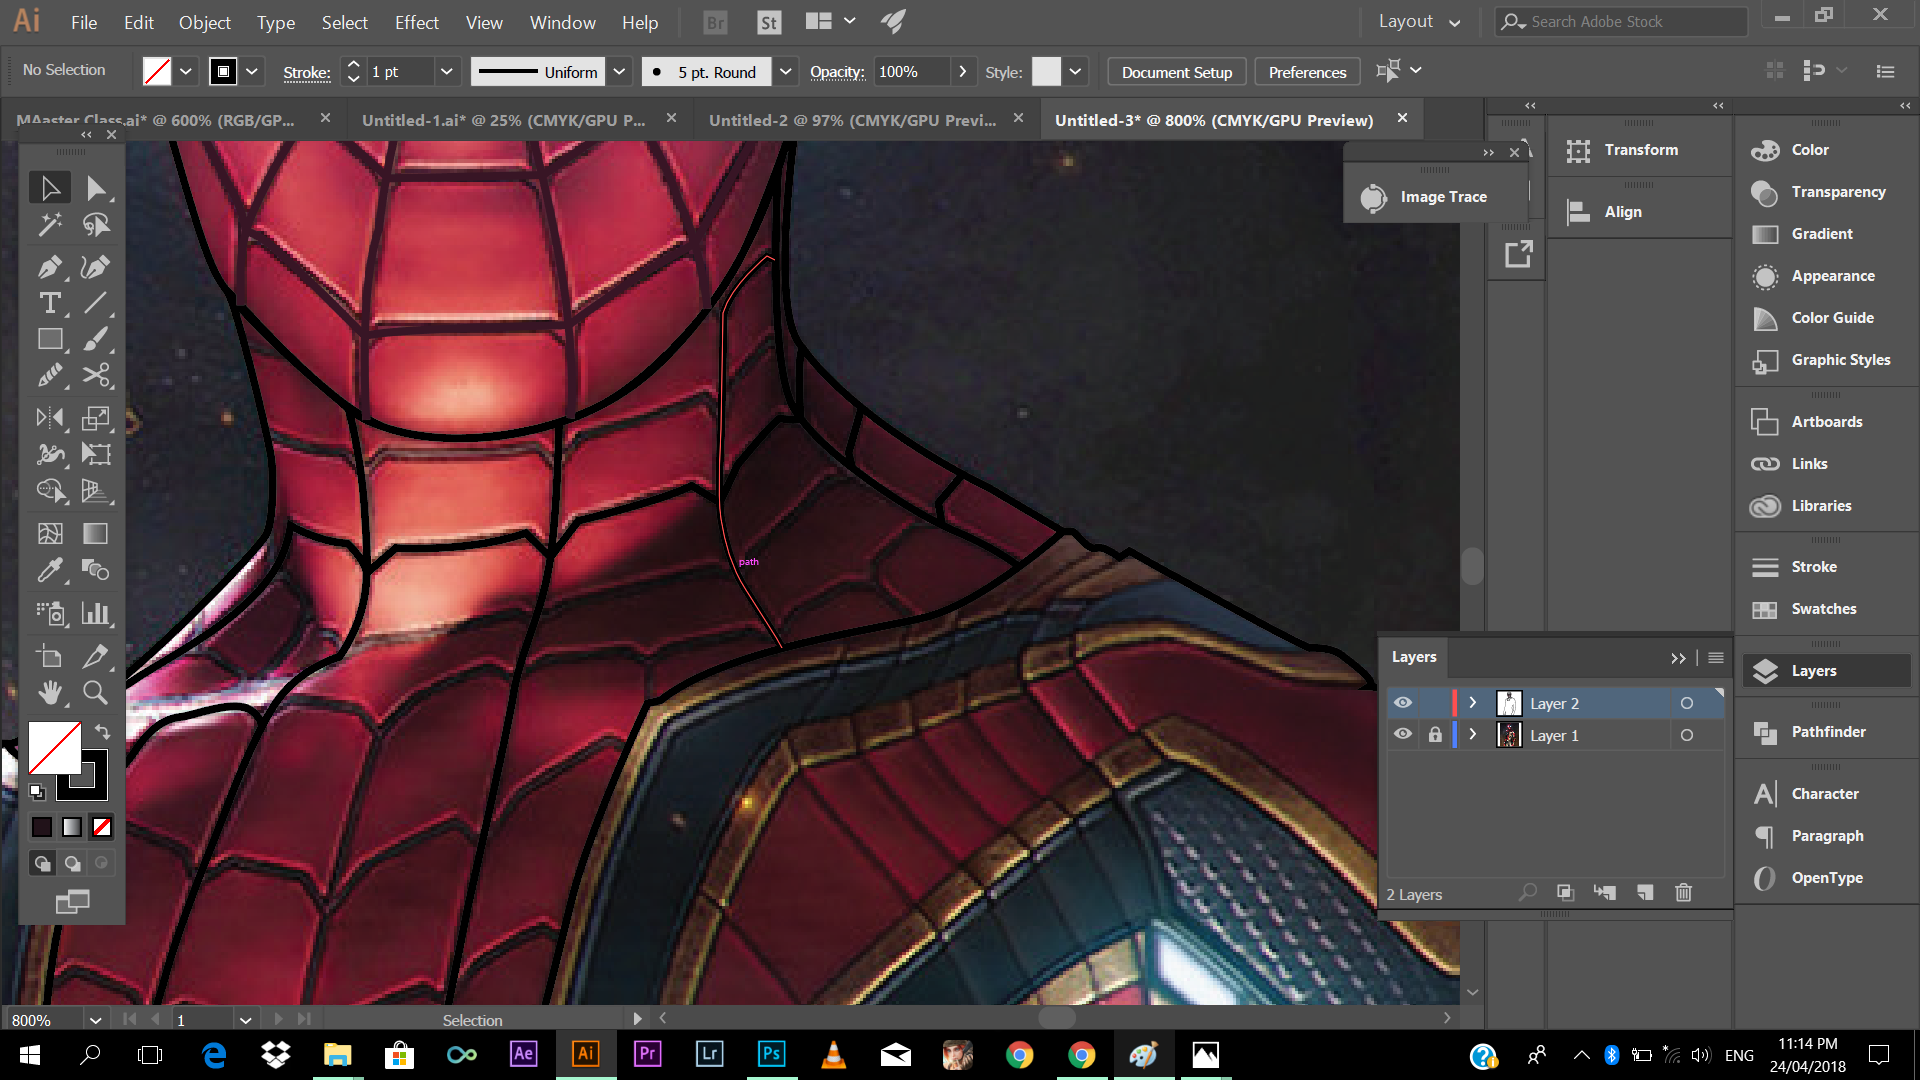This screenshot has width=1920, height=1080.
Task: Select the Curvature tool
Action: coord(96,267)
